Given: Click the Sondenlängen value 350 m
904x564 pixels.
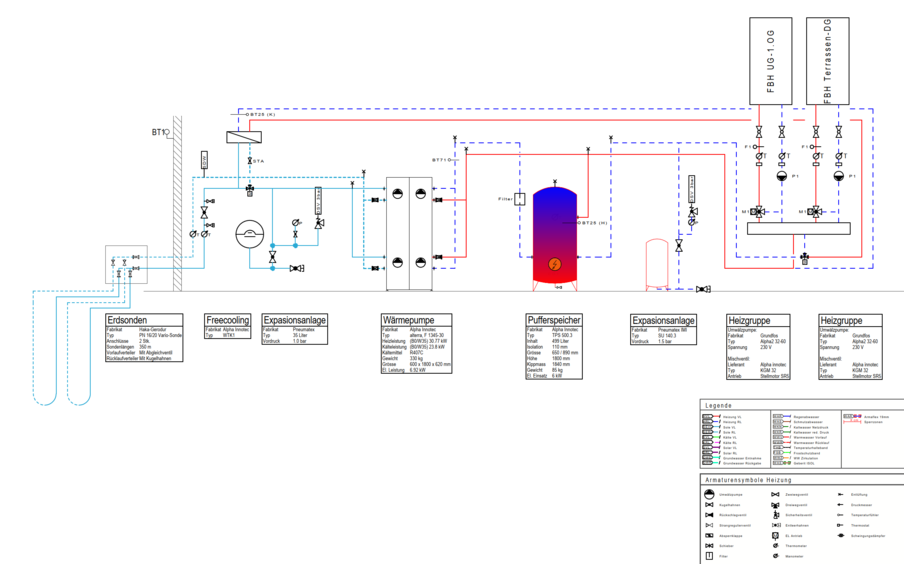Looking at the screenshot, I should [145, 347].
